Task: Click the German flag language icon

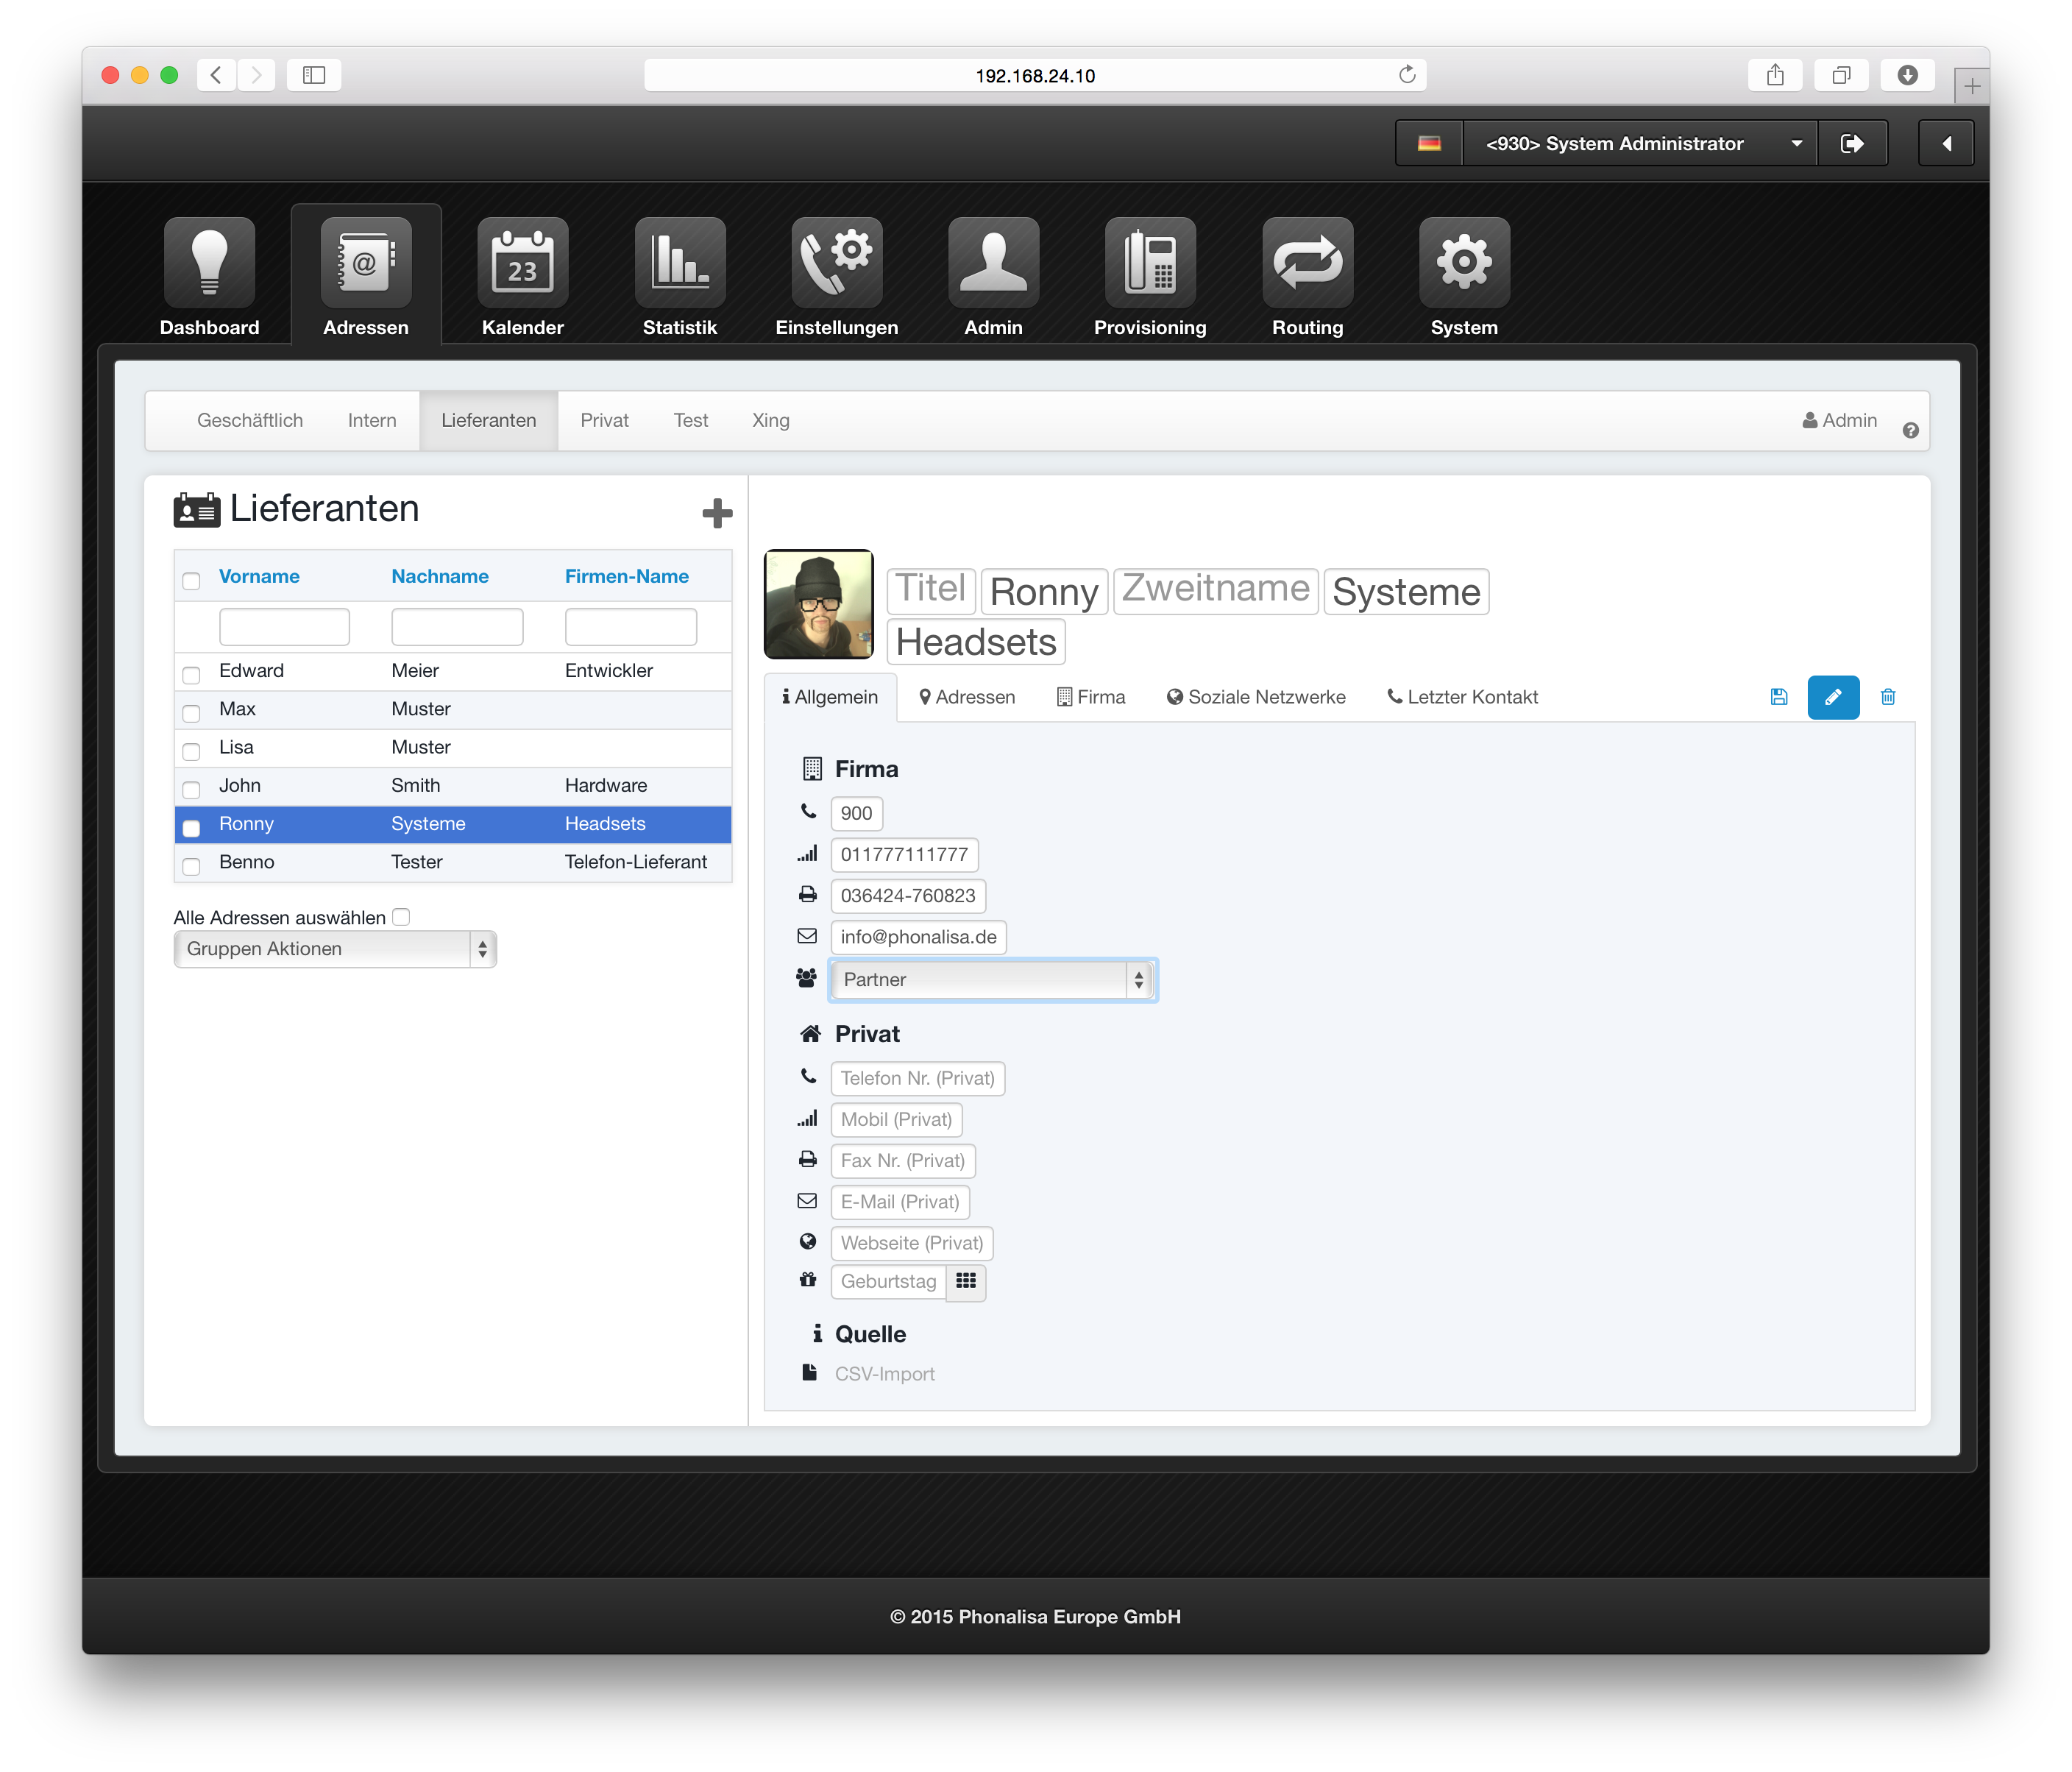Action: coord(1429,143)
